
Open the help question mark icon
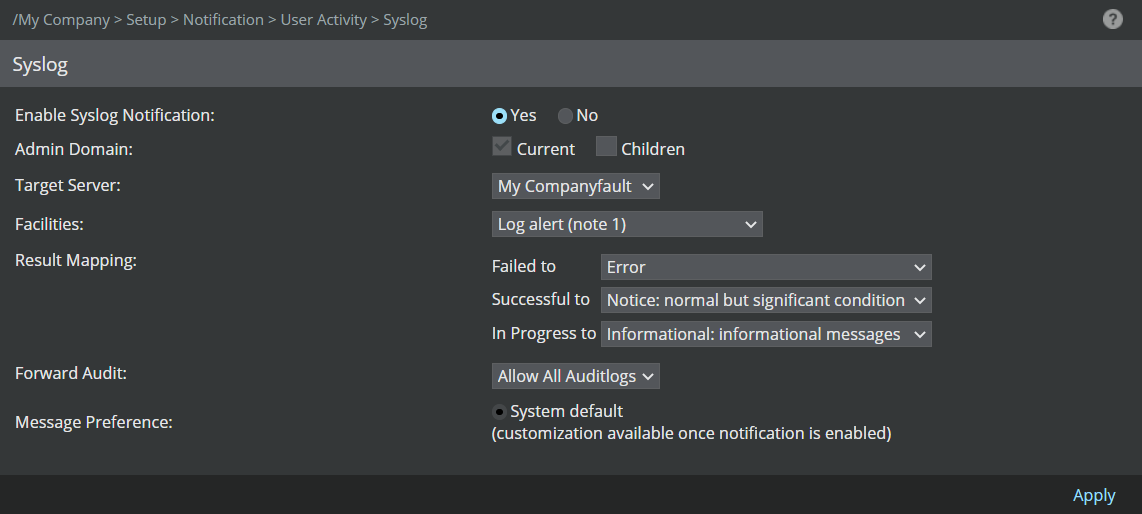pyautogui.click(x=1112, y=19)
